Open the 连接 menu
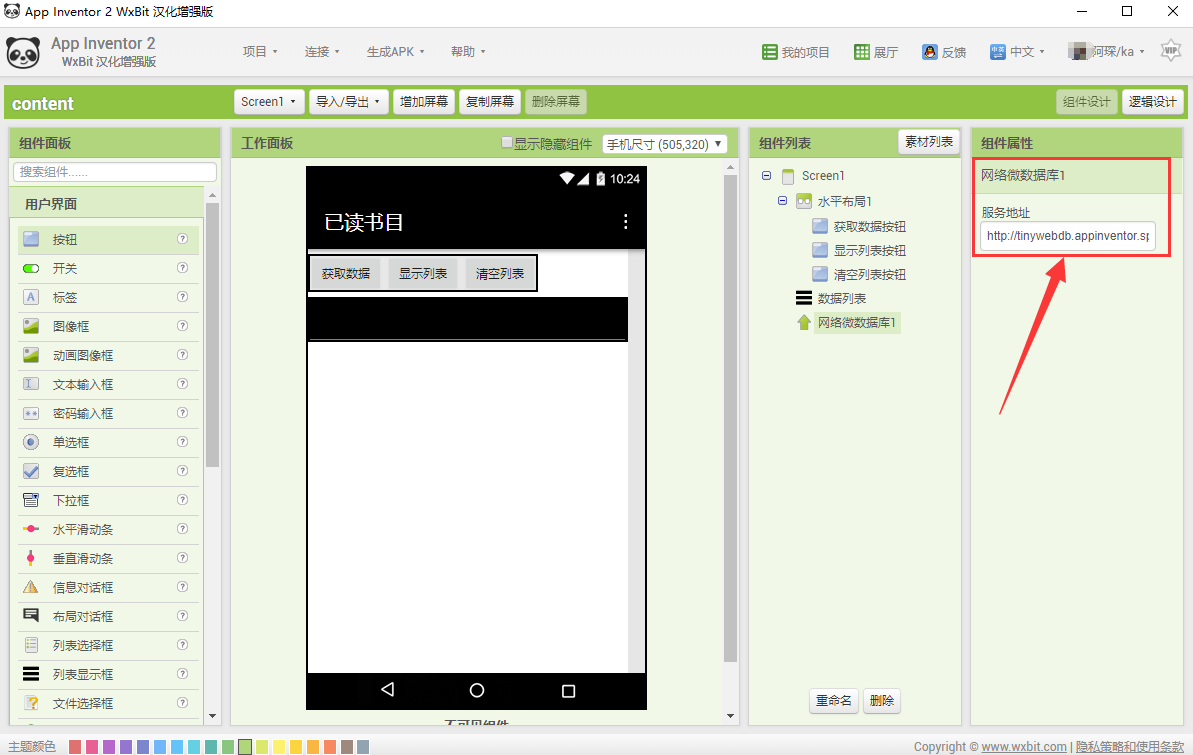This screenshot has height=755, width=1193. click(322, 52)
